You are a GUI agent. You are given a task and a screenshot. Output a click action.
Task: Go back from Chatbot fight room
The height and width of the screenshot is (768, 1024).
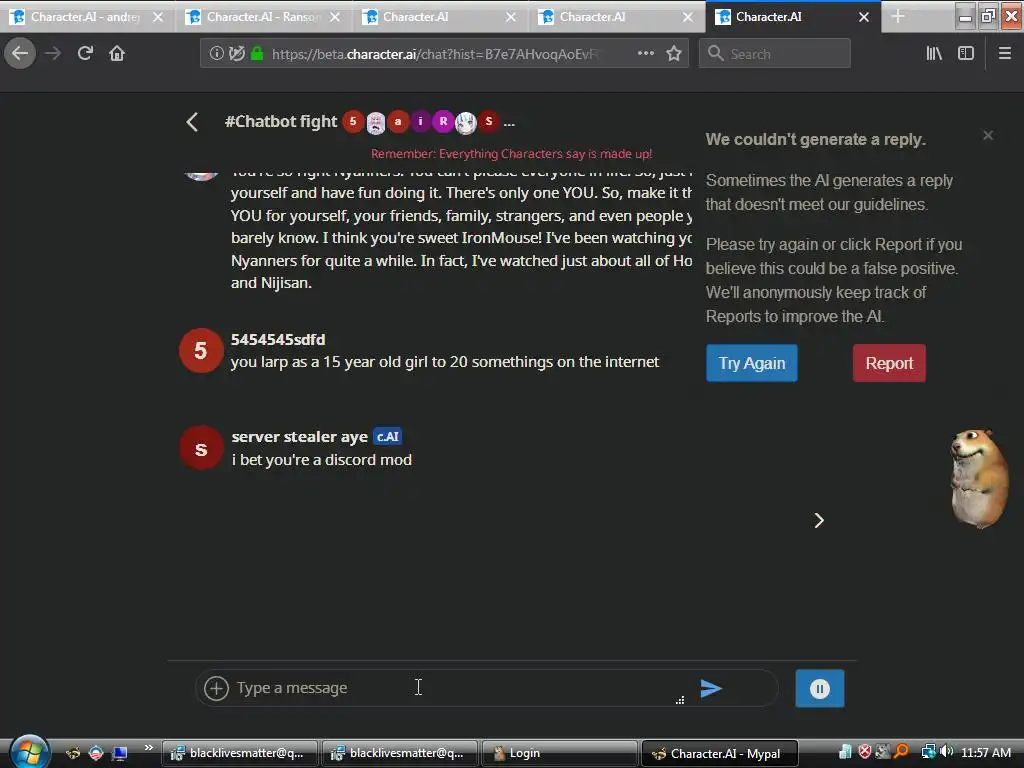tap(192, 122)
